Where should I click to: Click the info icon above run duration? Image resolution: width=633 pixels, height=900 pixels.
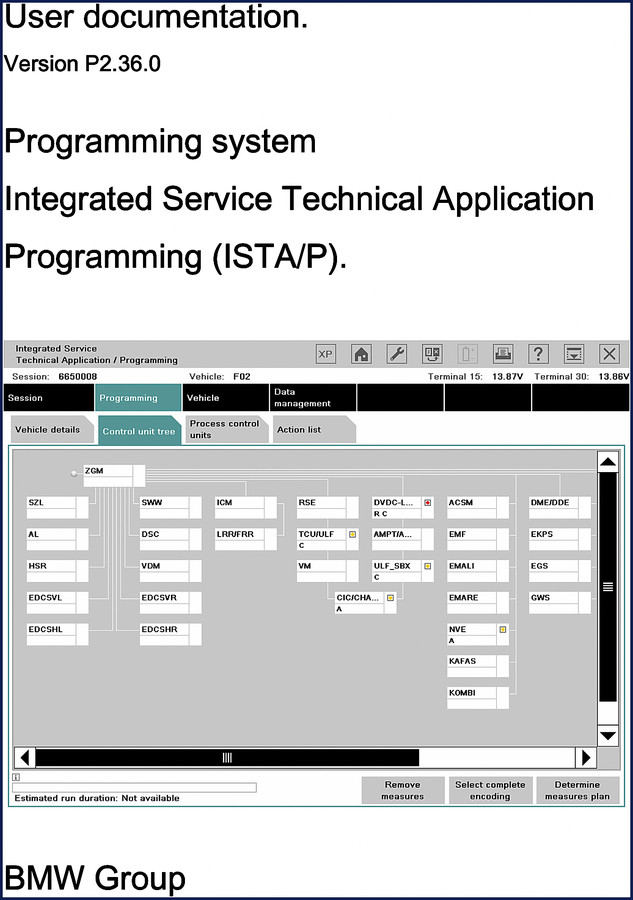(x=16, y=777)
